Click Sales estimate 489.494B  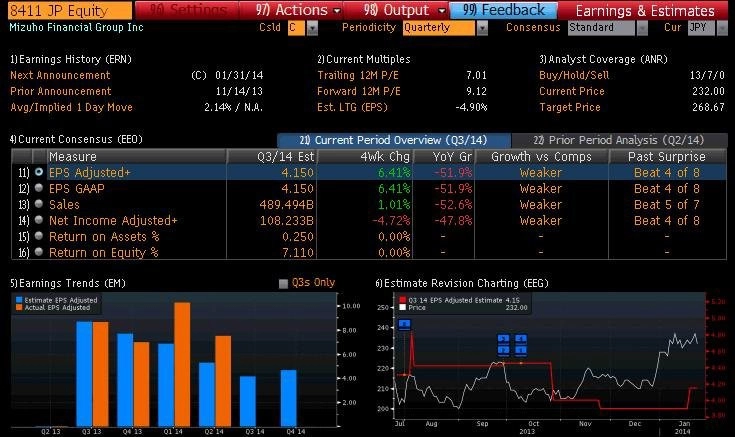tap(286, 204)
